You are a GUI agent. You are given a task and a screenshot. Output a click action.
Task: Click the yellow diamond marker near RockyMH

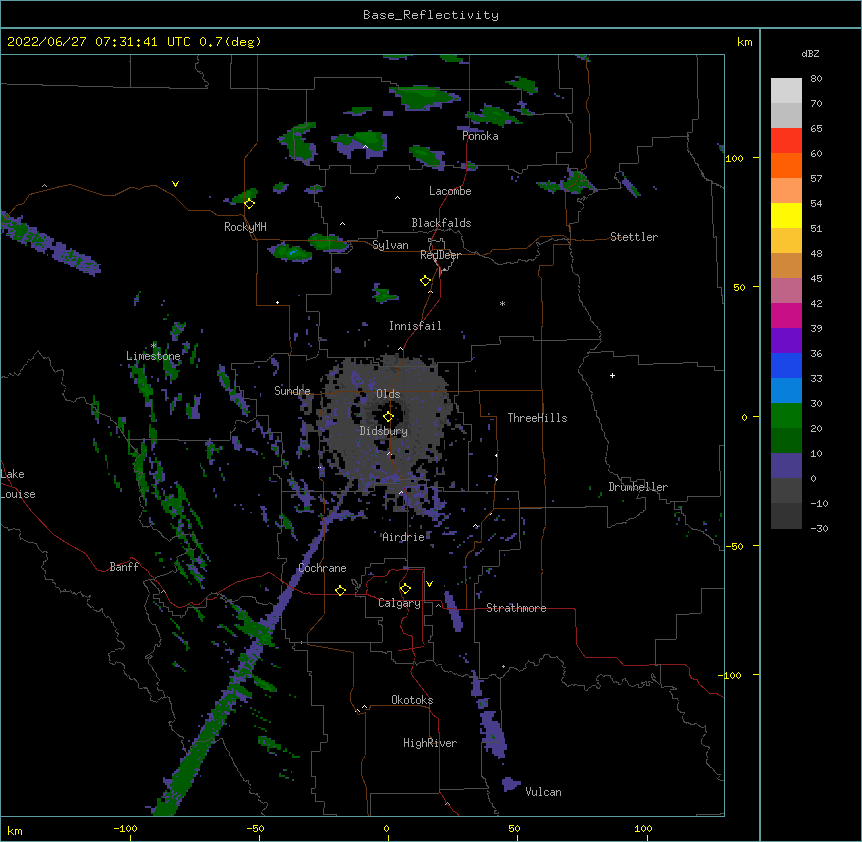click(250, 204)
